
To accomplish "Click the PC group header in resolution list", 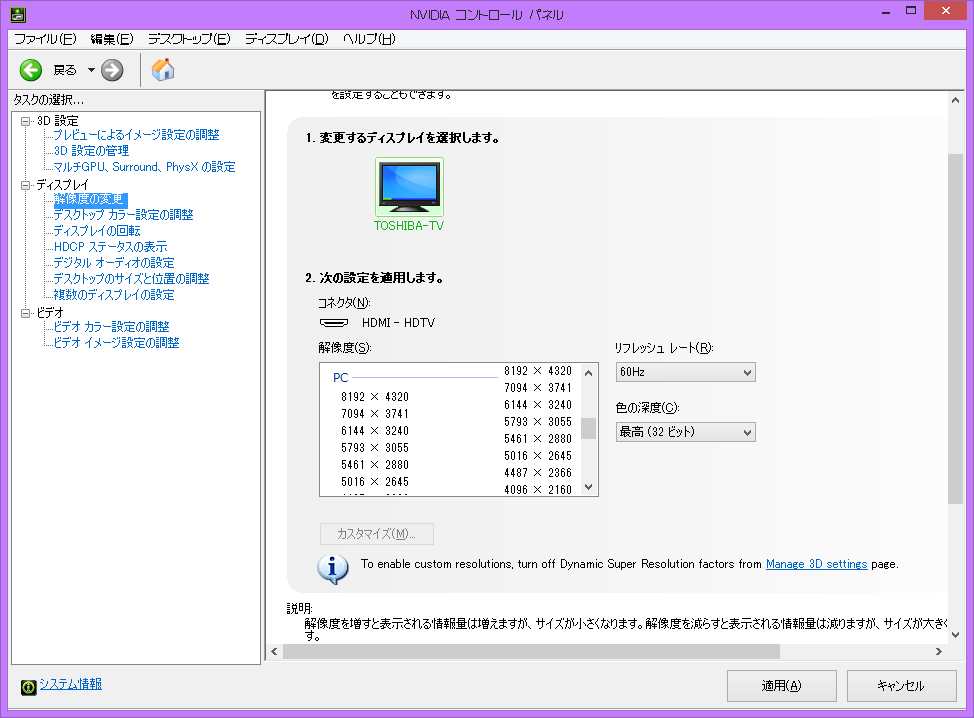I will tap(340, 378).
